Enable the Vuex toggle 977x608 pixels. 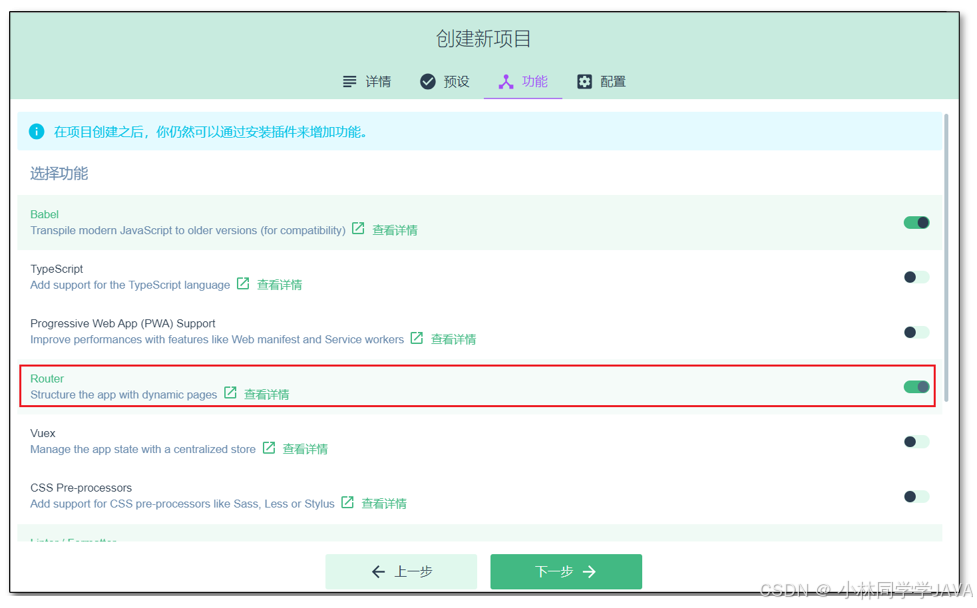pyautogui.click(x=917, y=442)
